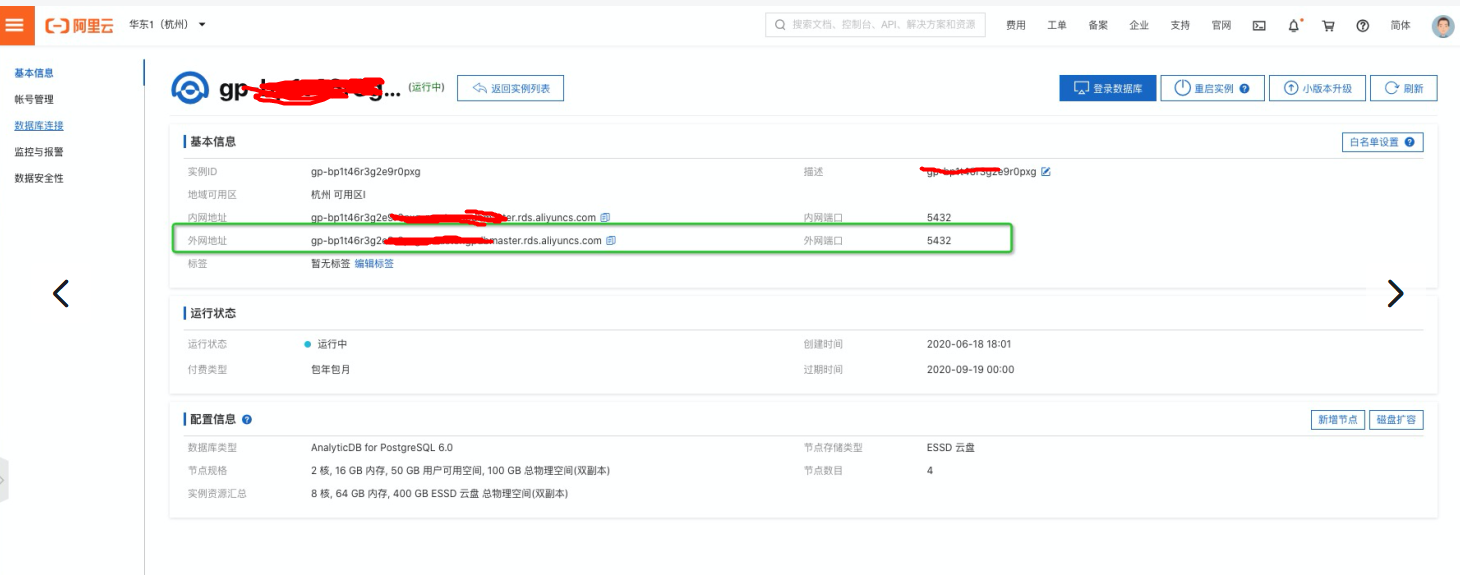Open the user avatar menu
Viewport: 1460px width, 575px height.
pyautogui.click(x=1442, y=26)
